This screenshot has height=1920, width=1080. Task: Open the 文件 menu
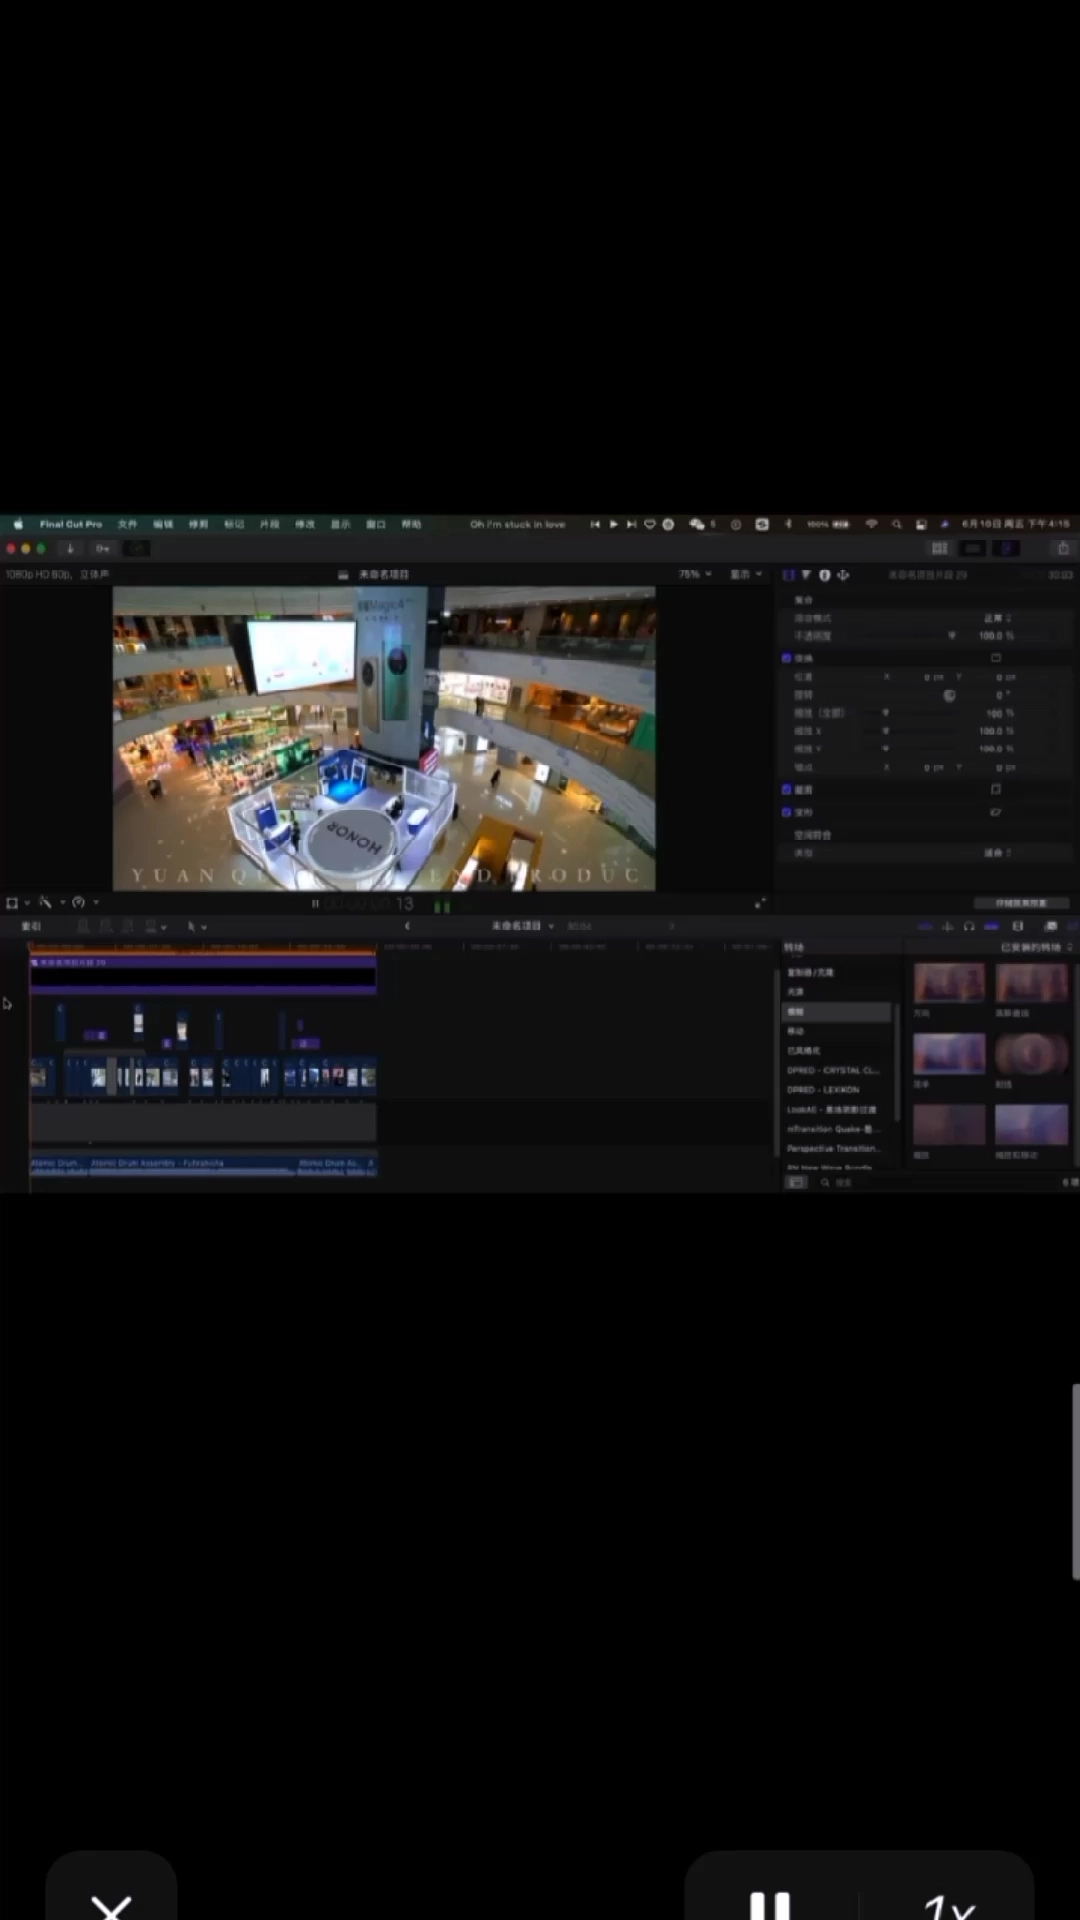tap(127, 524)
